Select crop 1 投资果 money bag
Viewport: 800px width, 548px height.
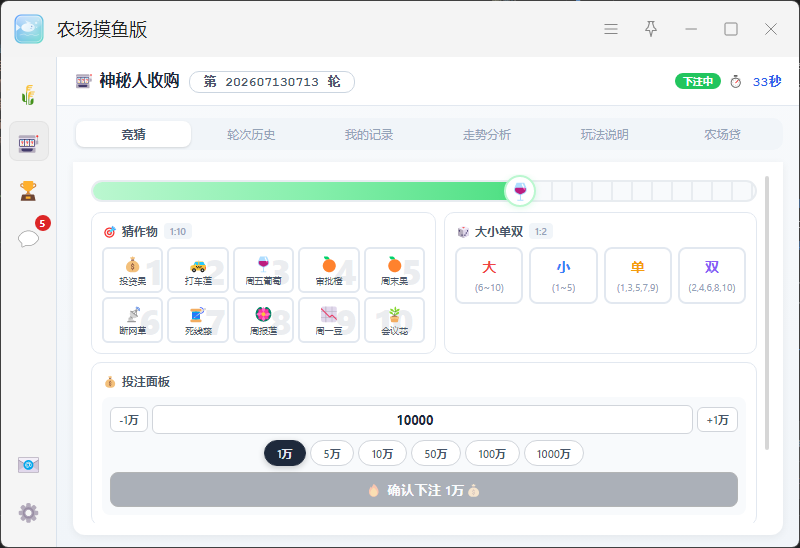[133, 270]
